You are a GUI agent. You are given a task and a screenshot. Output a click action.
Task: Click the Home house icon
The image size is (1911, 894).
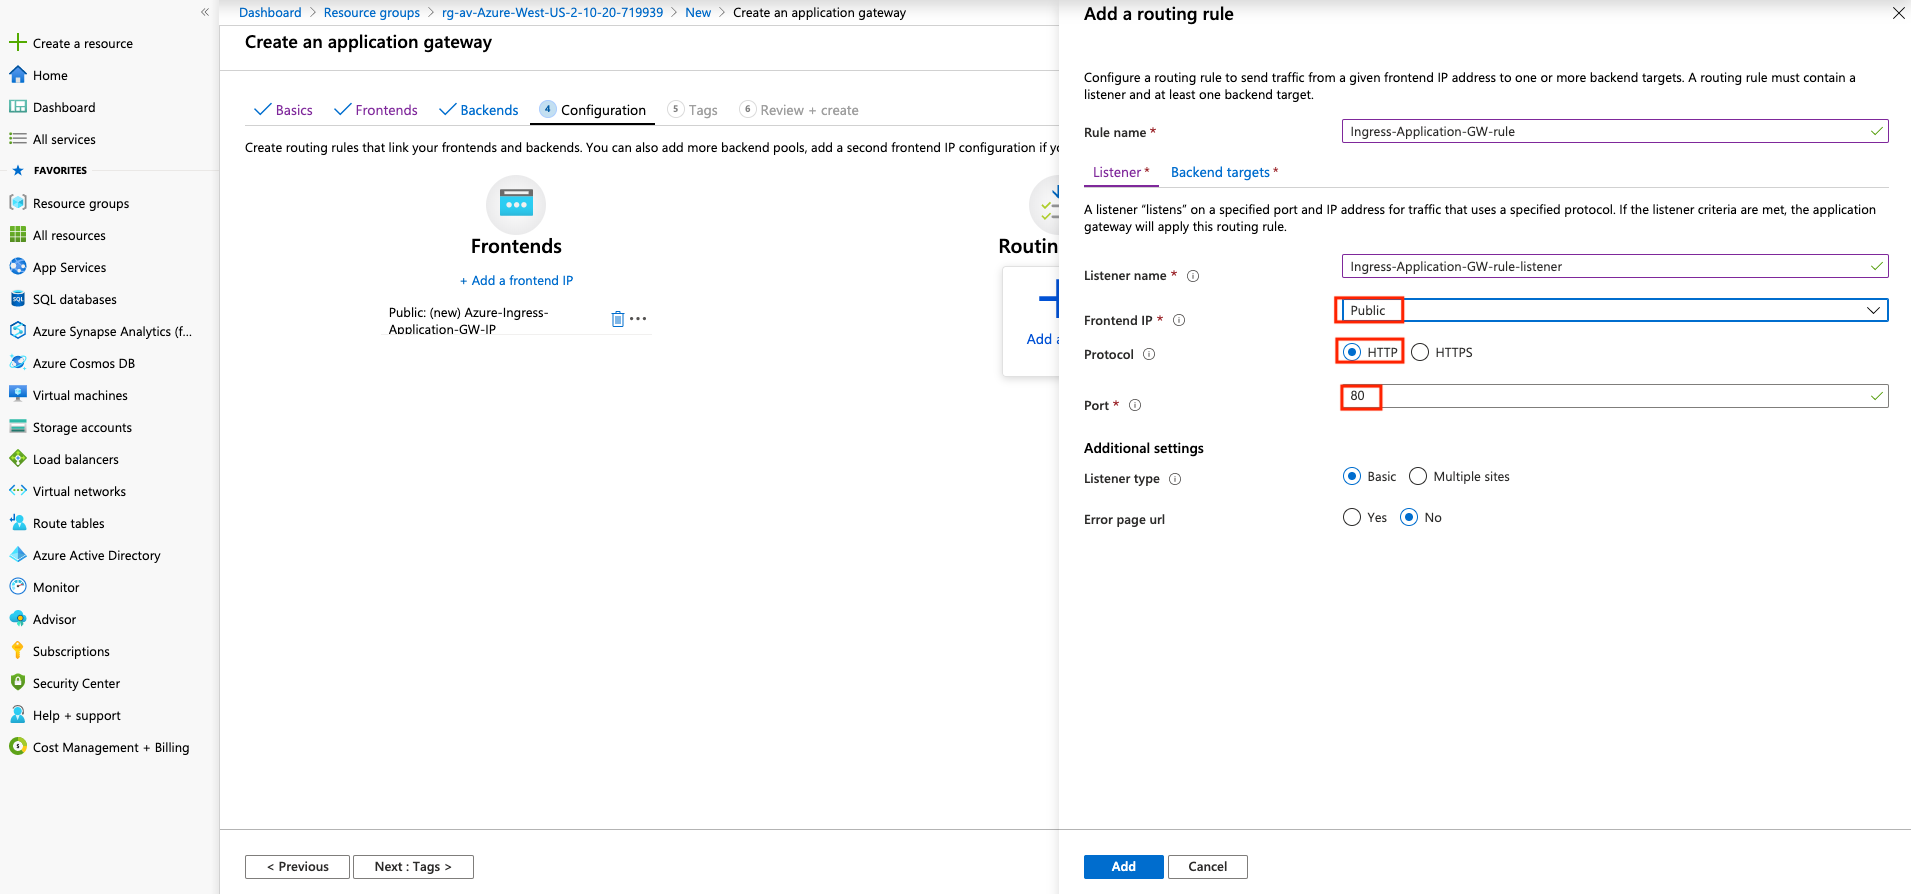[x=17, y=75]
